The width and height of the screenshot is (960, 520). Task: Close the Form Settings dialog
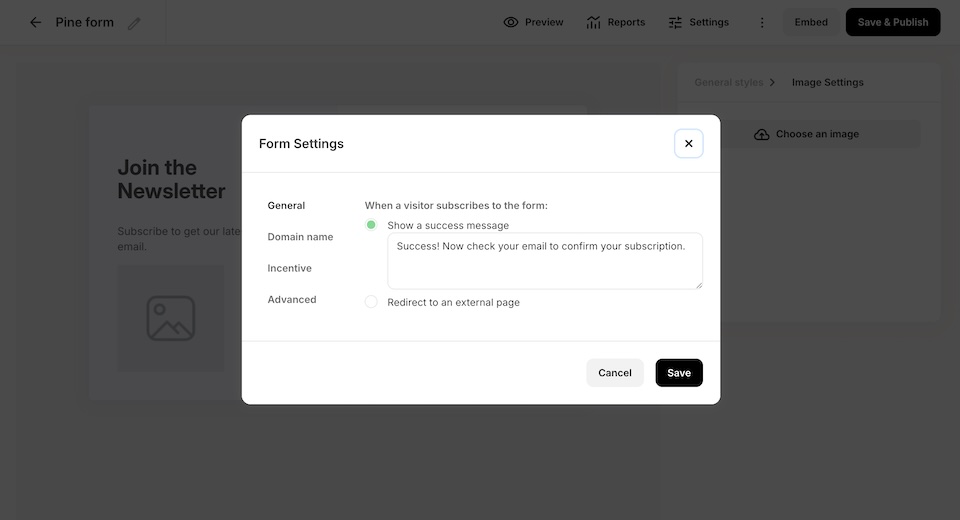point(688,144)
